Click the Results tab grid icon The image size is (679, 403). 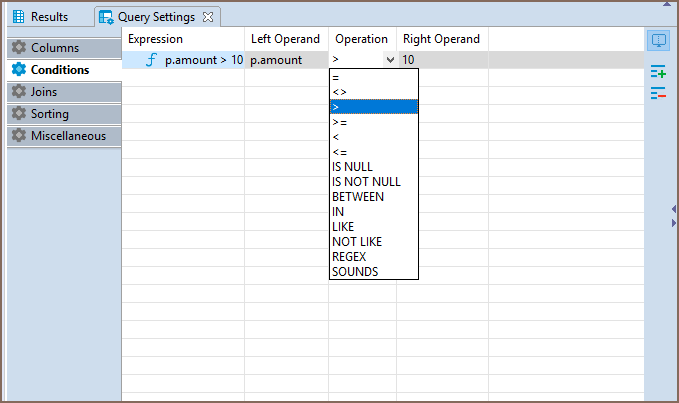point(18,17)
